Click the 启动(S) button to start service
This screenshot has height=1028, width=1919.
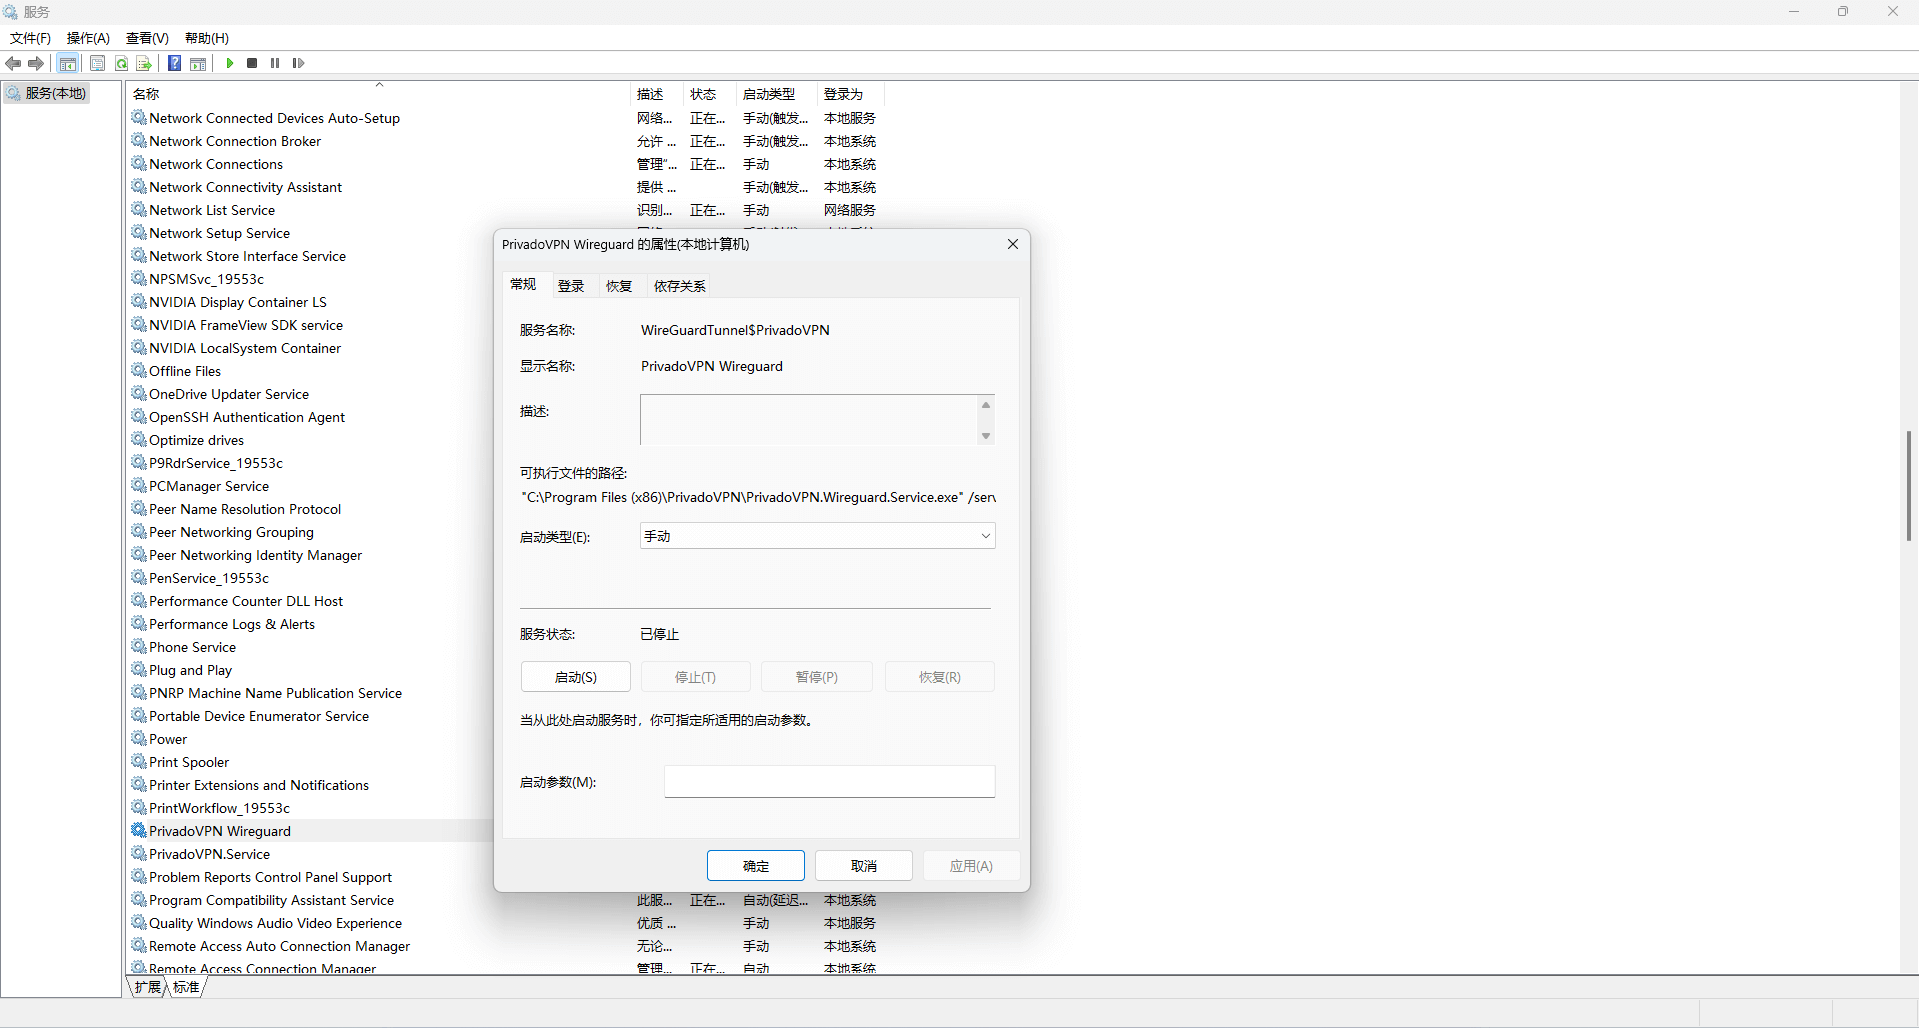[x=576, y=677]
